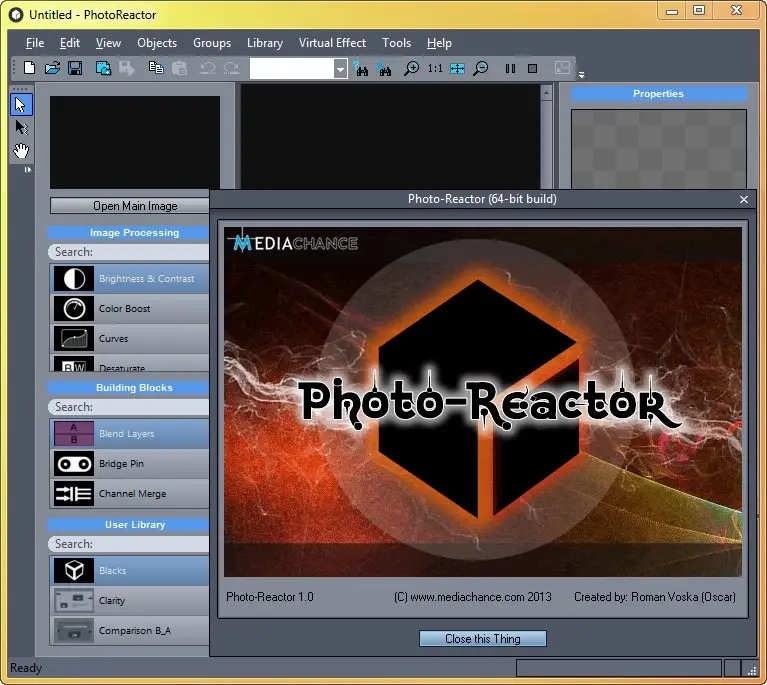Click Close this Thing button
767x685 pixels.
click(x=482, y=639)
